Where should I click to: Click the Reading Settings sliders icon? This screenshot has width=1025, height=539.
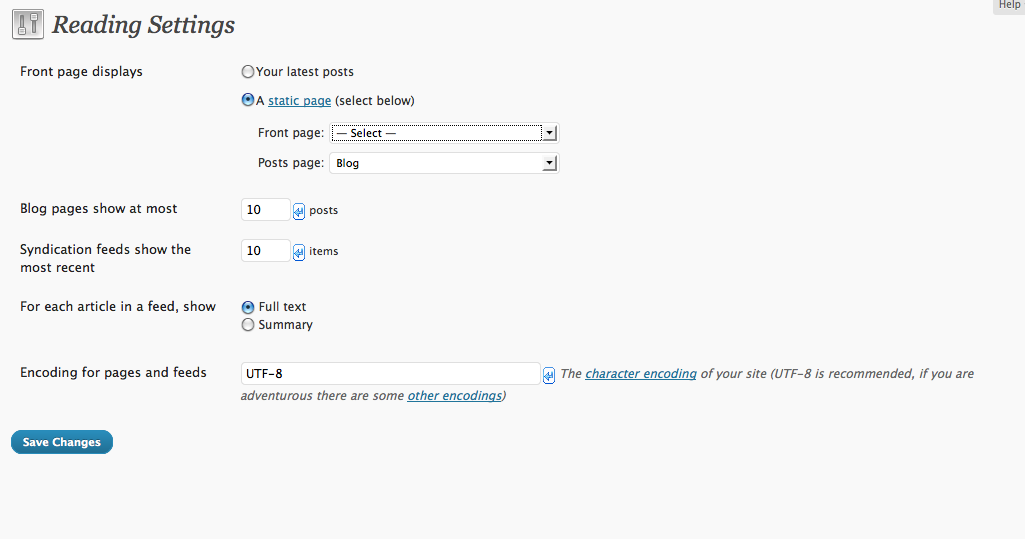27,25
